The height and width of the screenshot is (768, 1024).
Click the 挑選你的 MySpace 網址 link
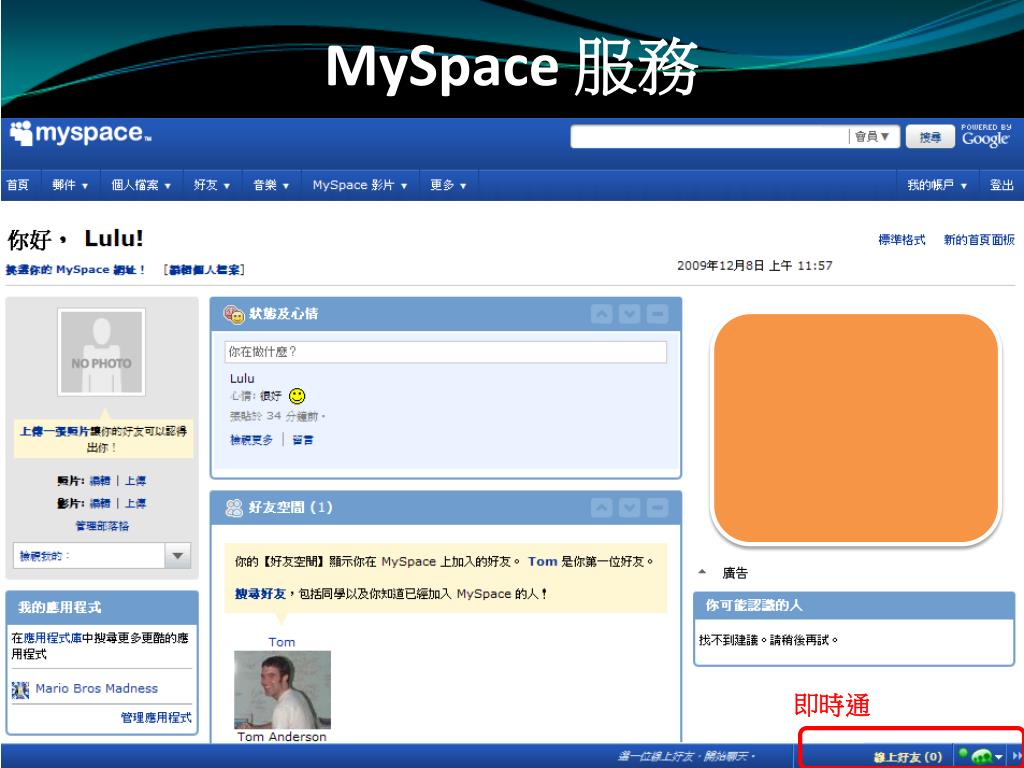75,270
